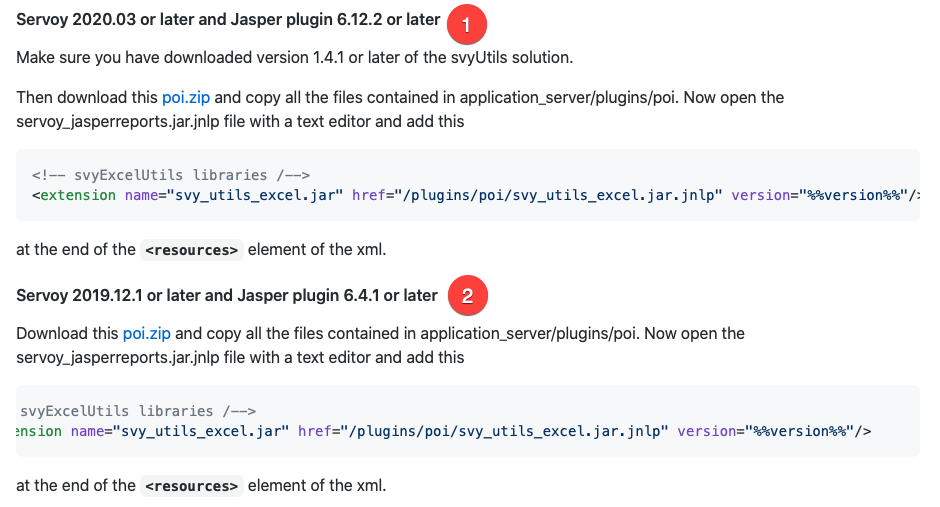Open the poi.zip link under Servoy 2019.12.1 section

tap(147, 334)
